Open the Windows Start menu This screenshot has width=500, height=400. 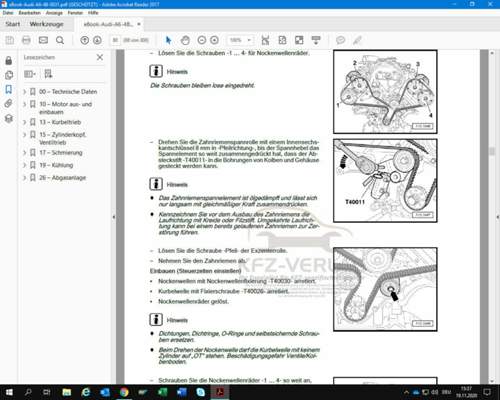(9, 392)
